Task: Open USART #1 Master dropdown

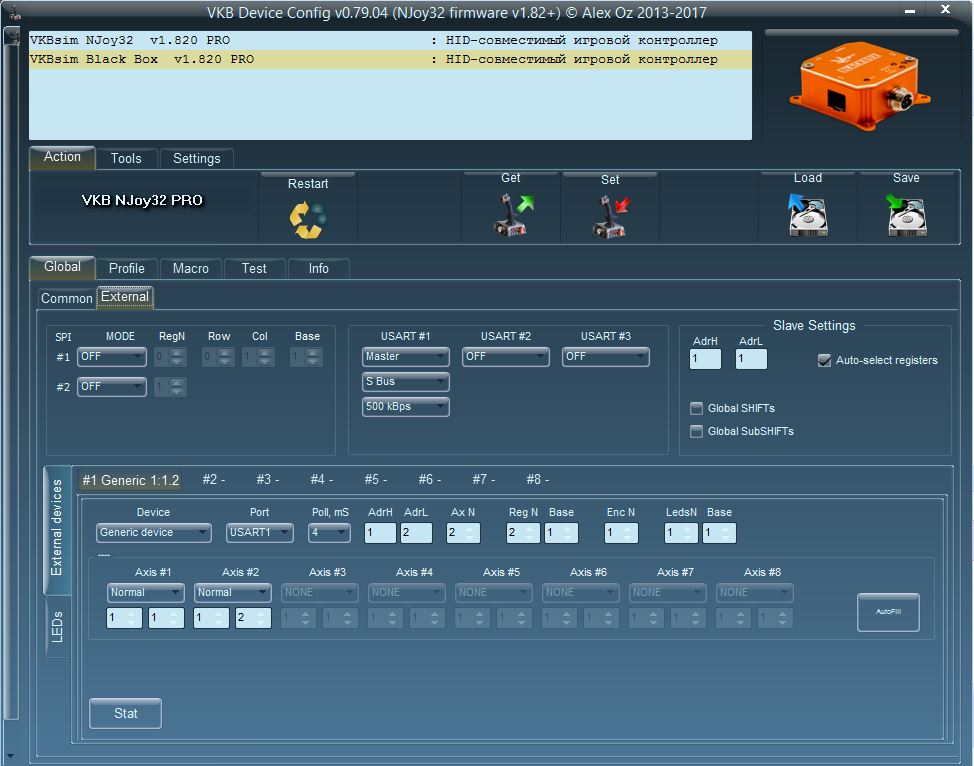Action: (x=406, y=357)
